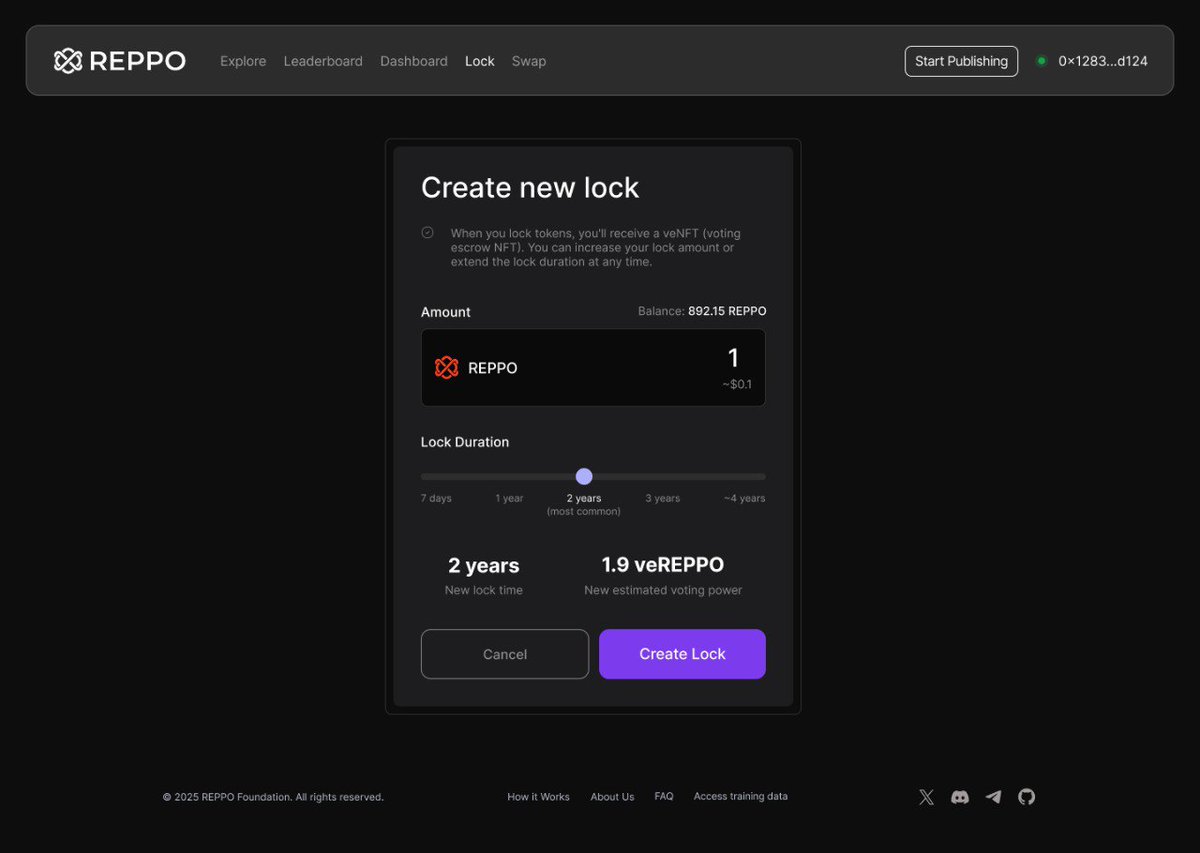Click the Balance: 892.15 REPPO text

tap(702, 311)
